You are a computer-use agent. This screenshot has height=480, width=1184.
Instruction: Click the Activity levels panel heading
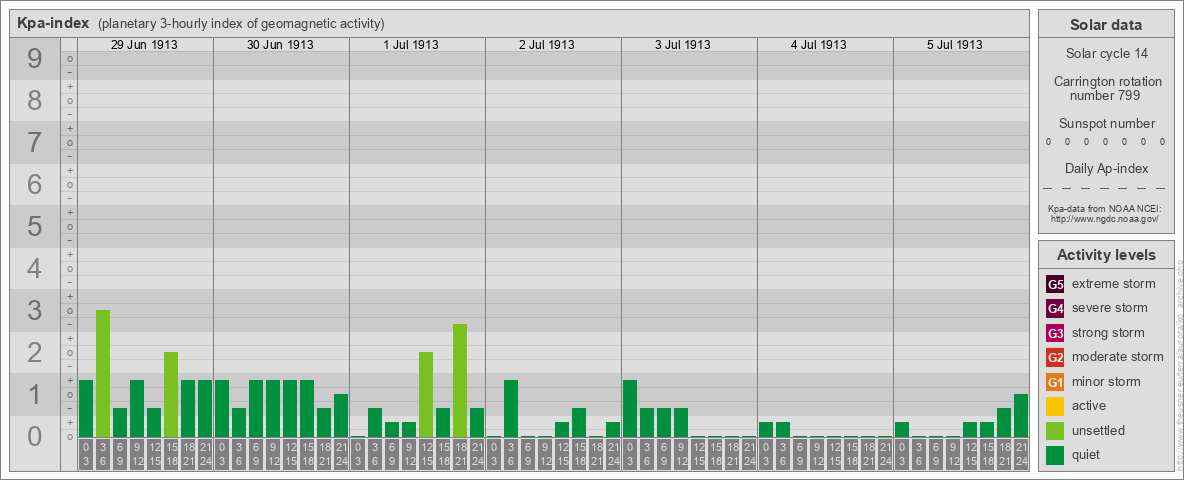[1106, 255]
